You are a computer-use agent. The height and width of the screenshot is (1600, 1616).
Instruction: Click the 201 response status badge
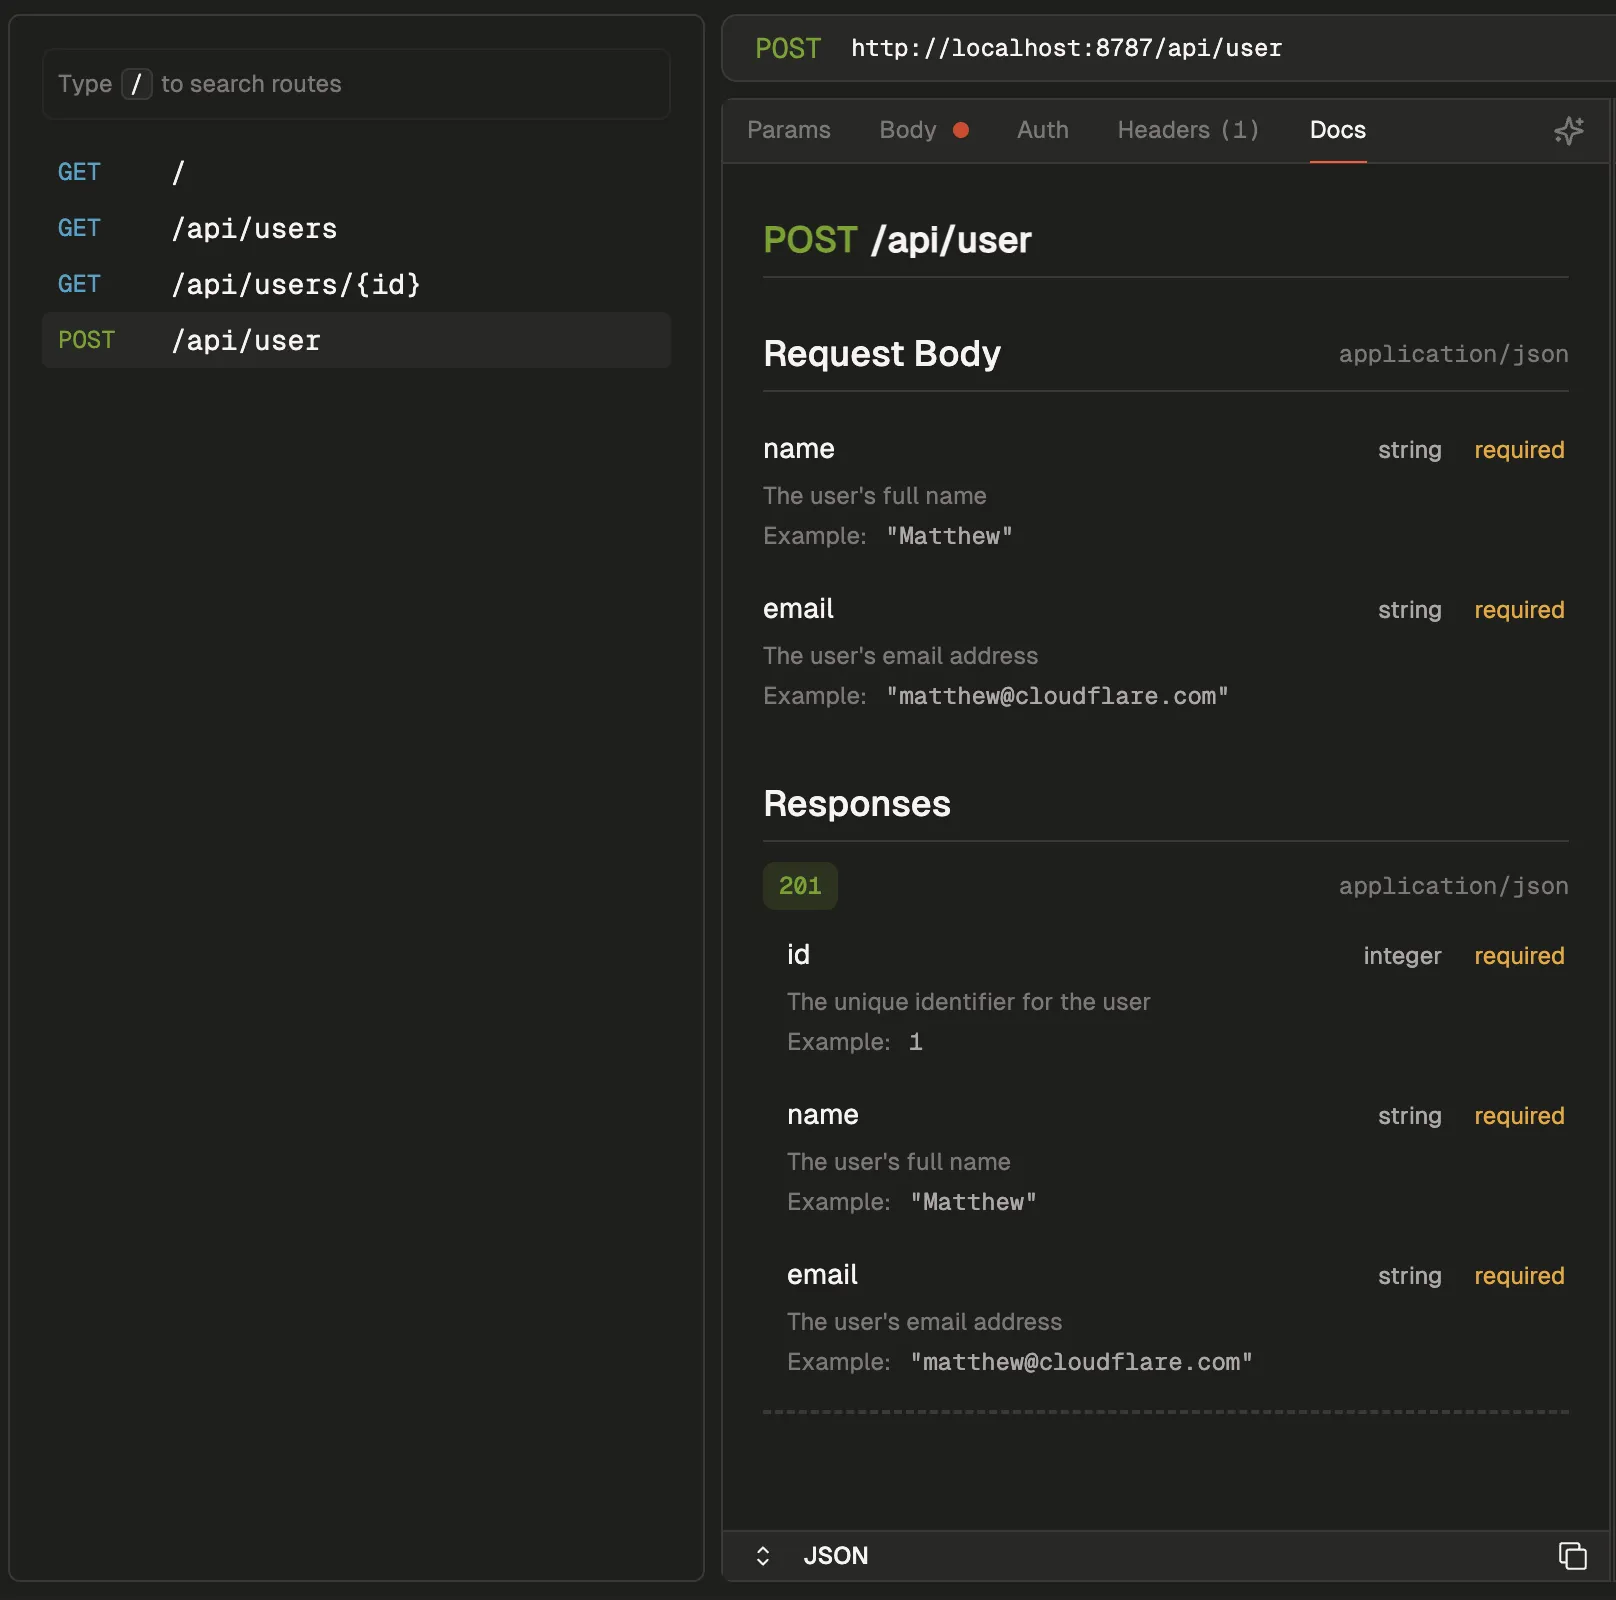click(800, 886)
